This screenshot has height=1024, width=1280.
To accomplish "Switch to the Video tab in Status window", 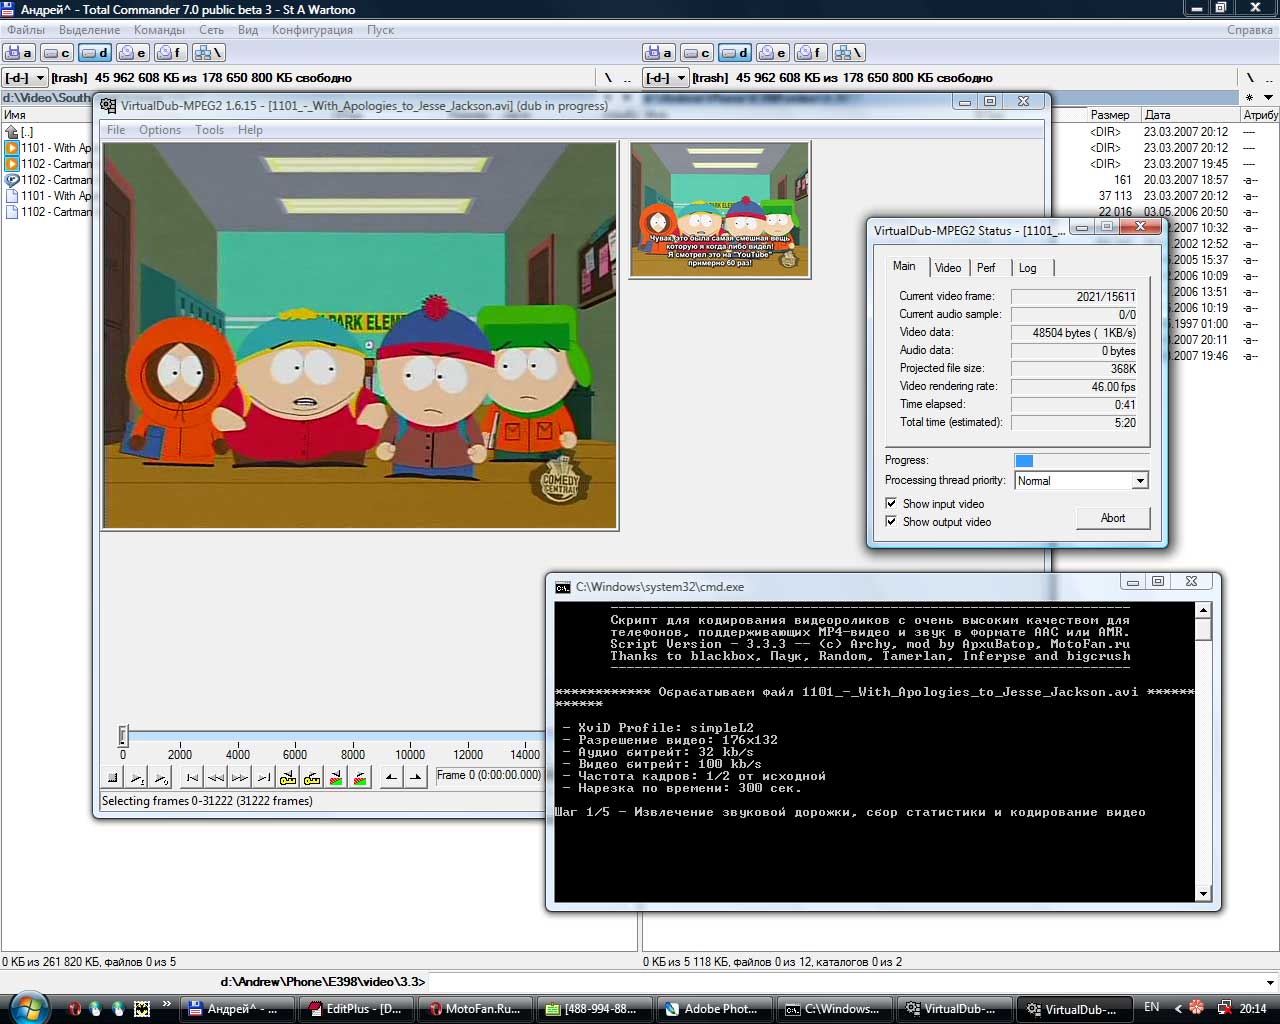I will pyautogui.click(x=948, y=268).
